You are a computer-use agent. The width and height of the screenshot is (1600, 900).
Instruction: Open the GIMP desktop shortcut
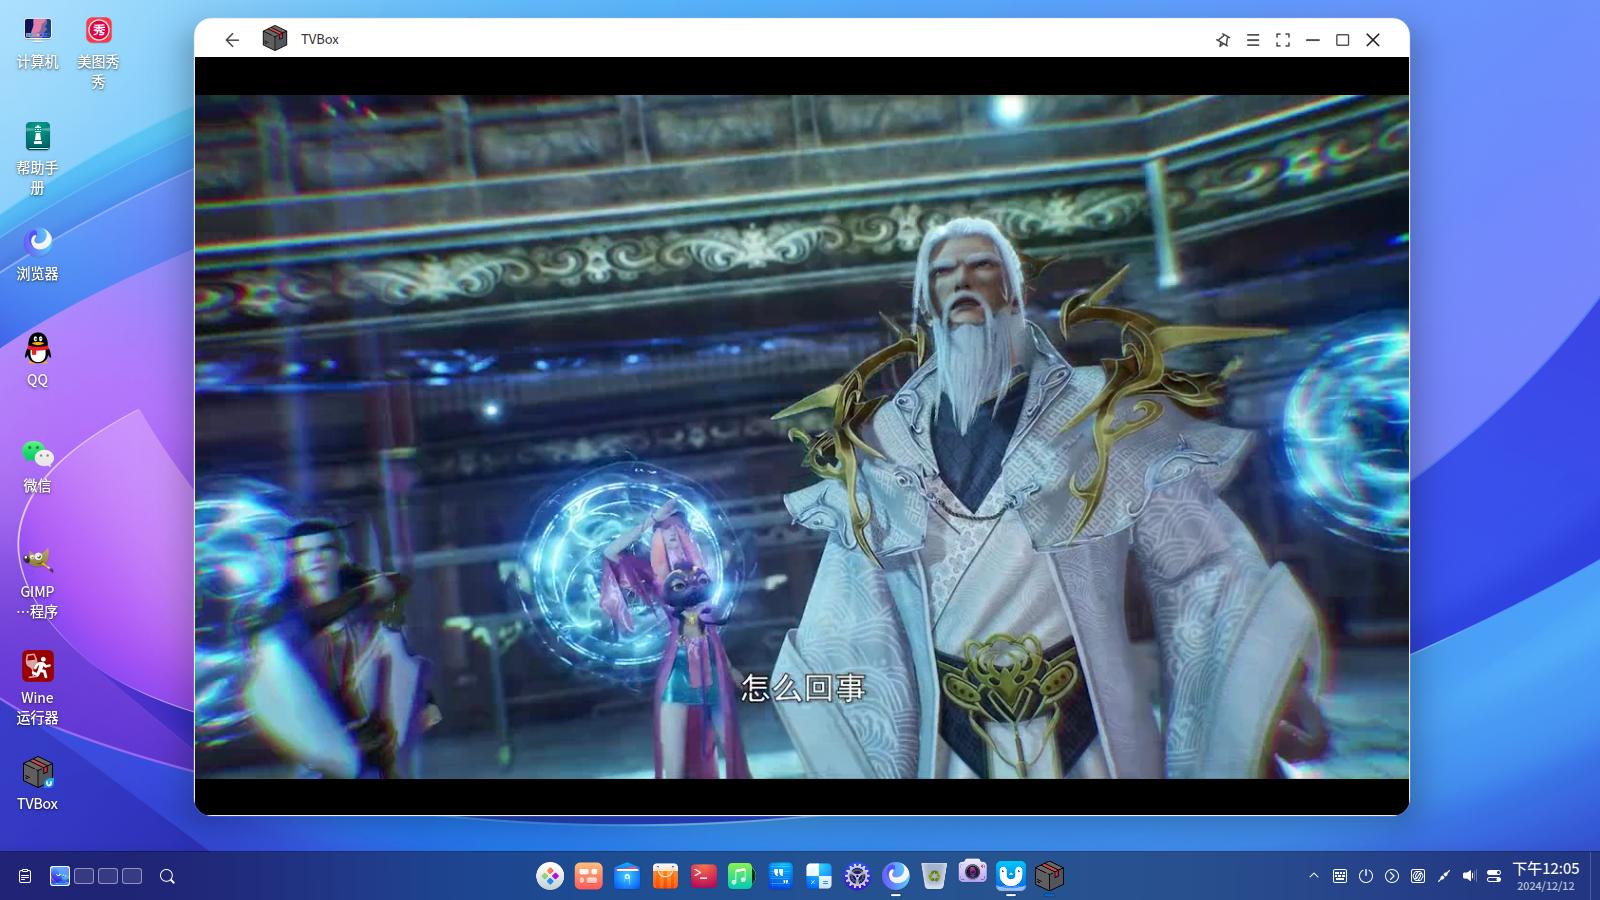[38, 582]
